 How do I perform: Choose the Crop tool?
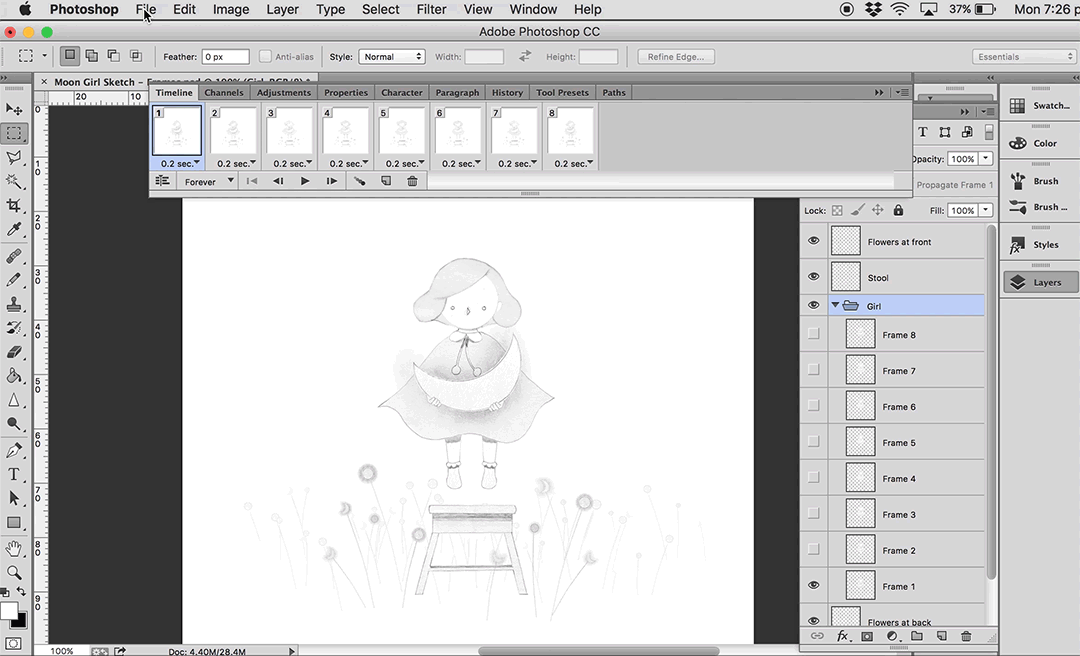[14, 205]
